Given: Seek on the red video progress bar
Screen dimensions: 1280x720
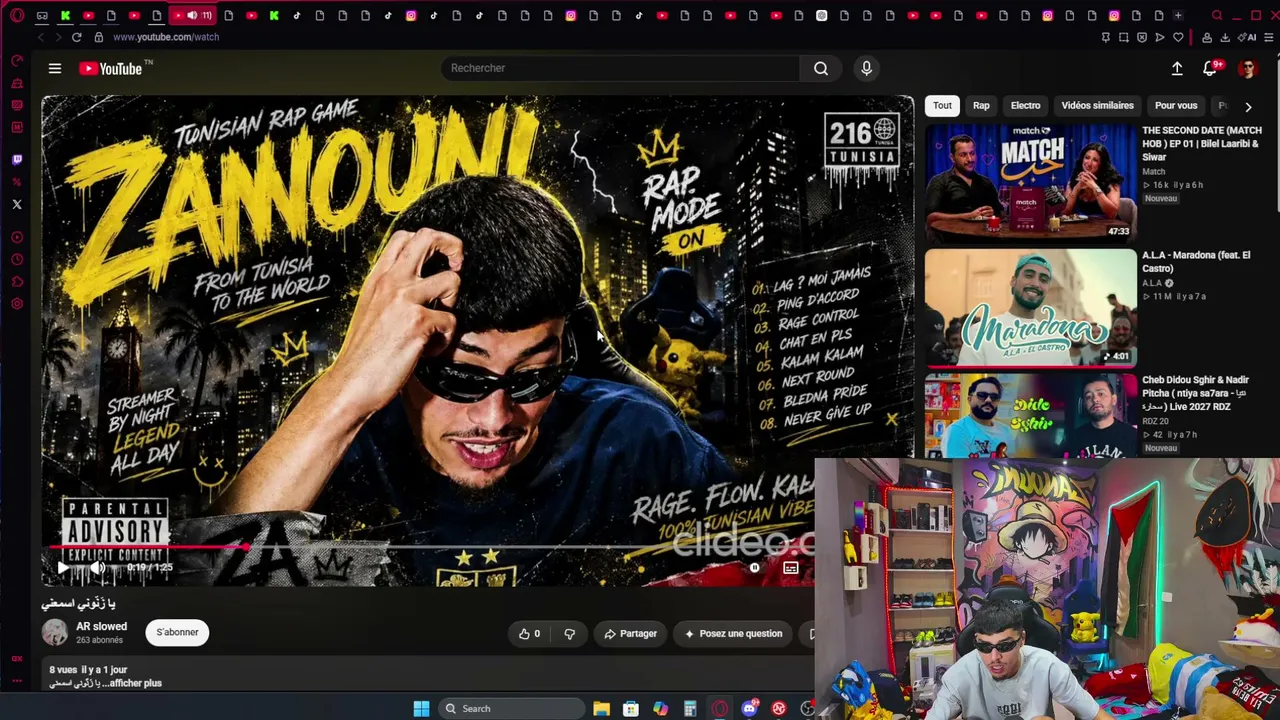Looking at the screenshot, I should pyautogui.click(x=147, y=547).
